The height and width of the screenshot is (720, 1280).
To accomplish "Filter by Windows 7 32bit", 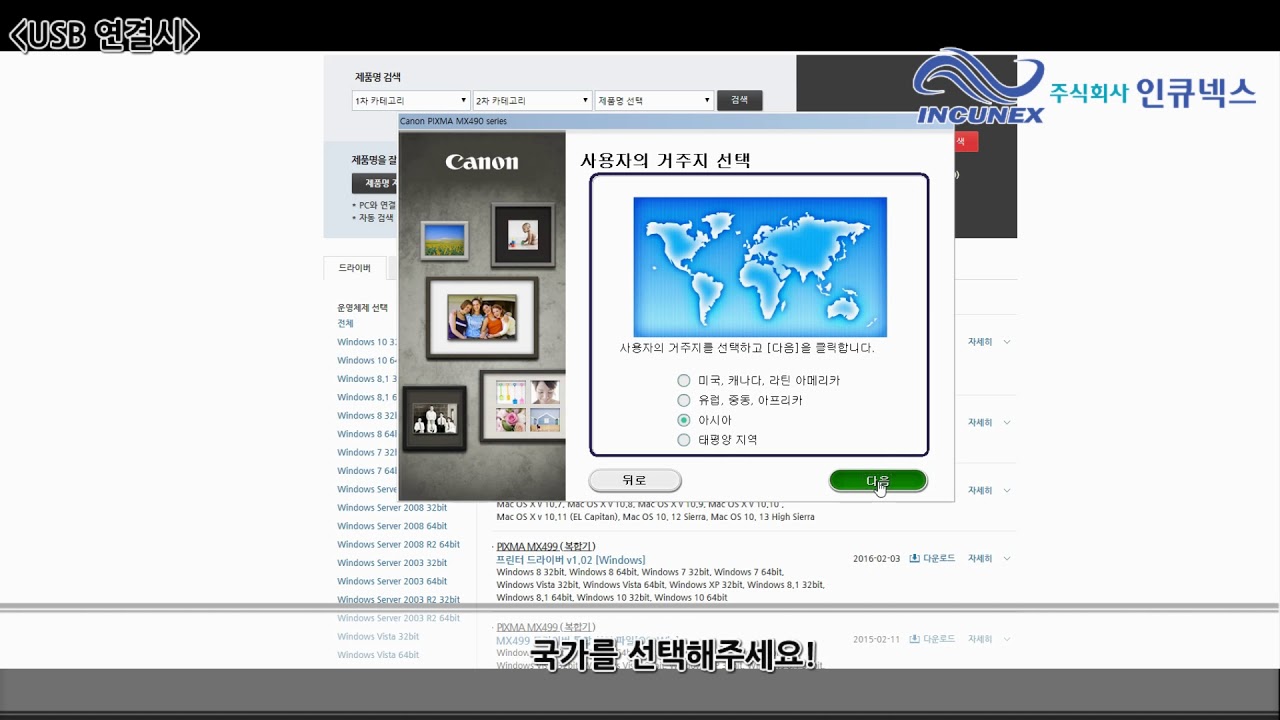I will coord(368,453).
